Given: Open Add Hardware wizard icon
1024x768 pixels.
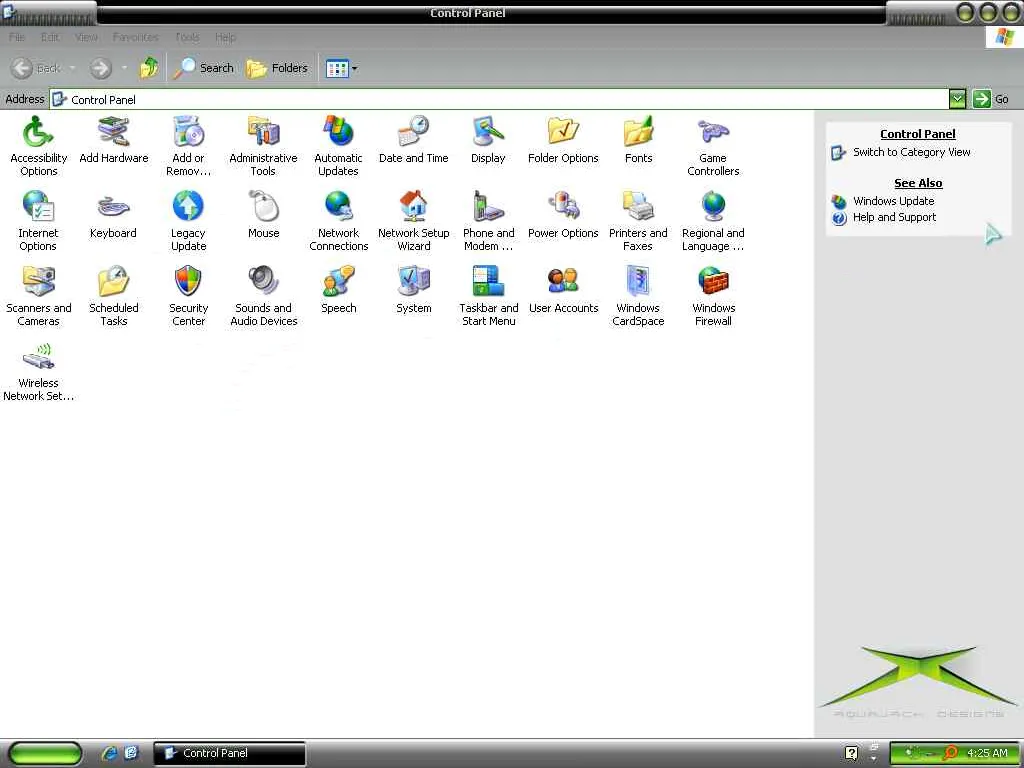Looking at the screenshot, I should point(114,139).
